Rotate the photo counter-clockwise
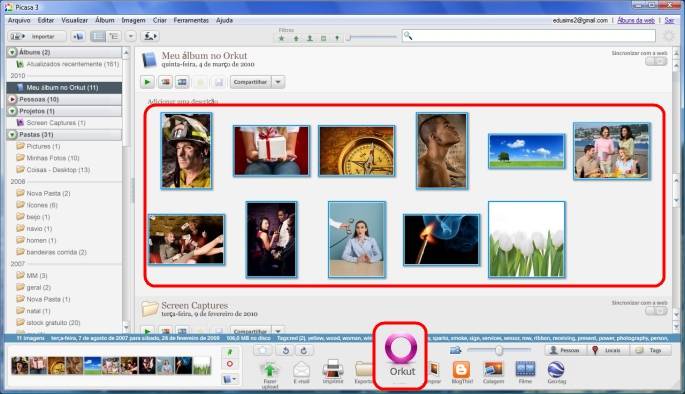This screenshot has height=394, width=685. 286,350
